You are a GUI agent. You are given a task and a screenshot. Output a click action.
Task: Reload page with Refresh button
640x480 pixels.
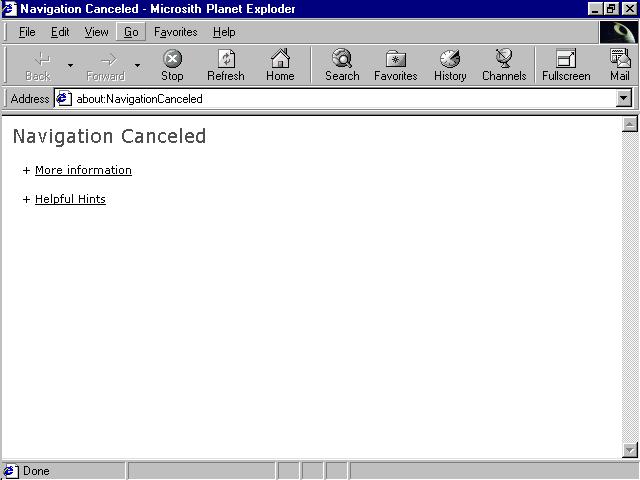click(226, 65)
